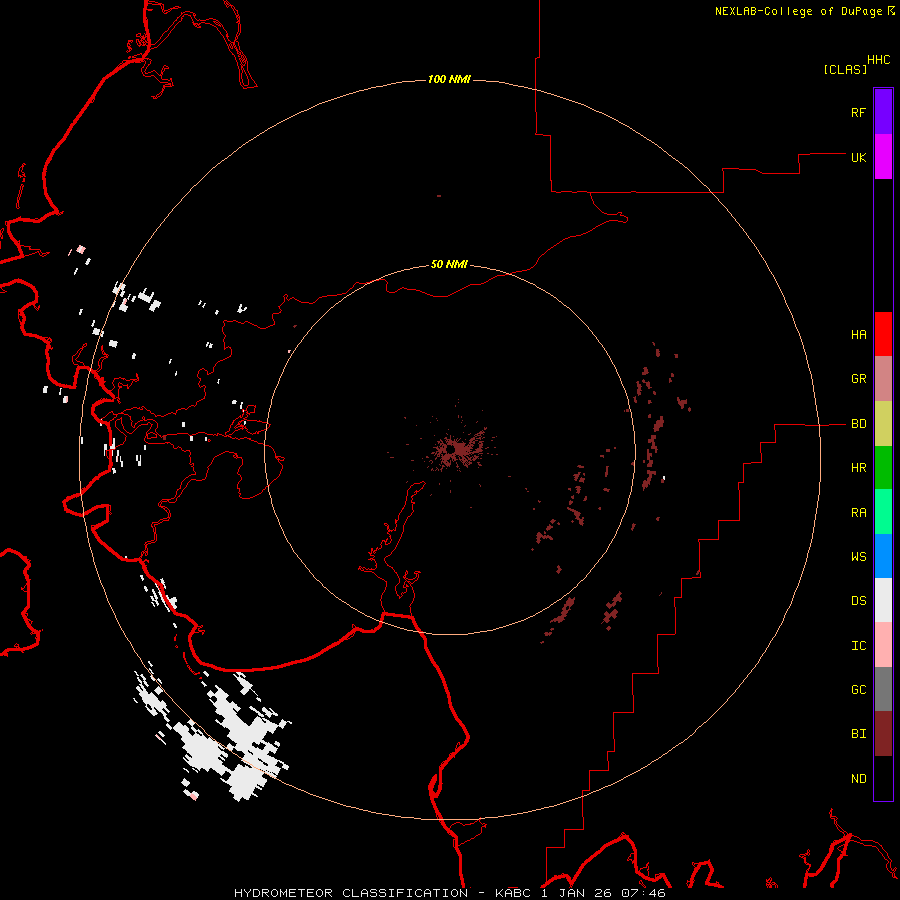The image size is (900, 900).
Task: Click the GC legend label
Action: (858, 689)
